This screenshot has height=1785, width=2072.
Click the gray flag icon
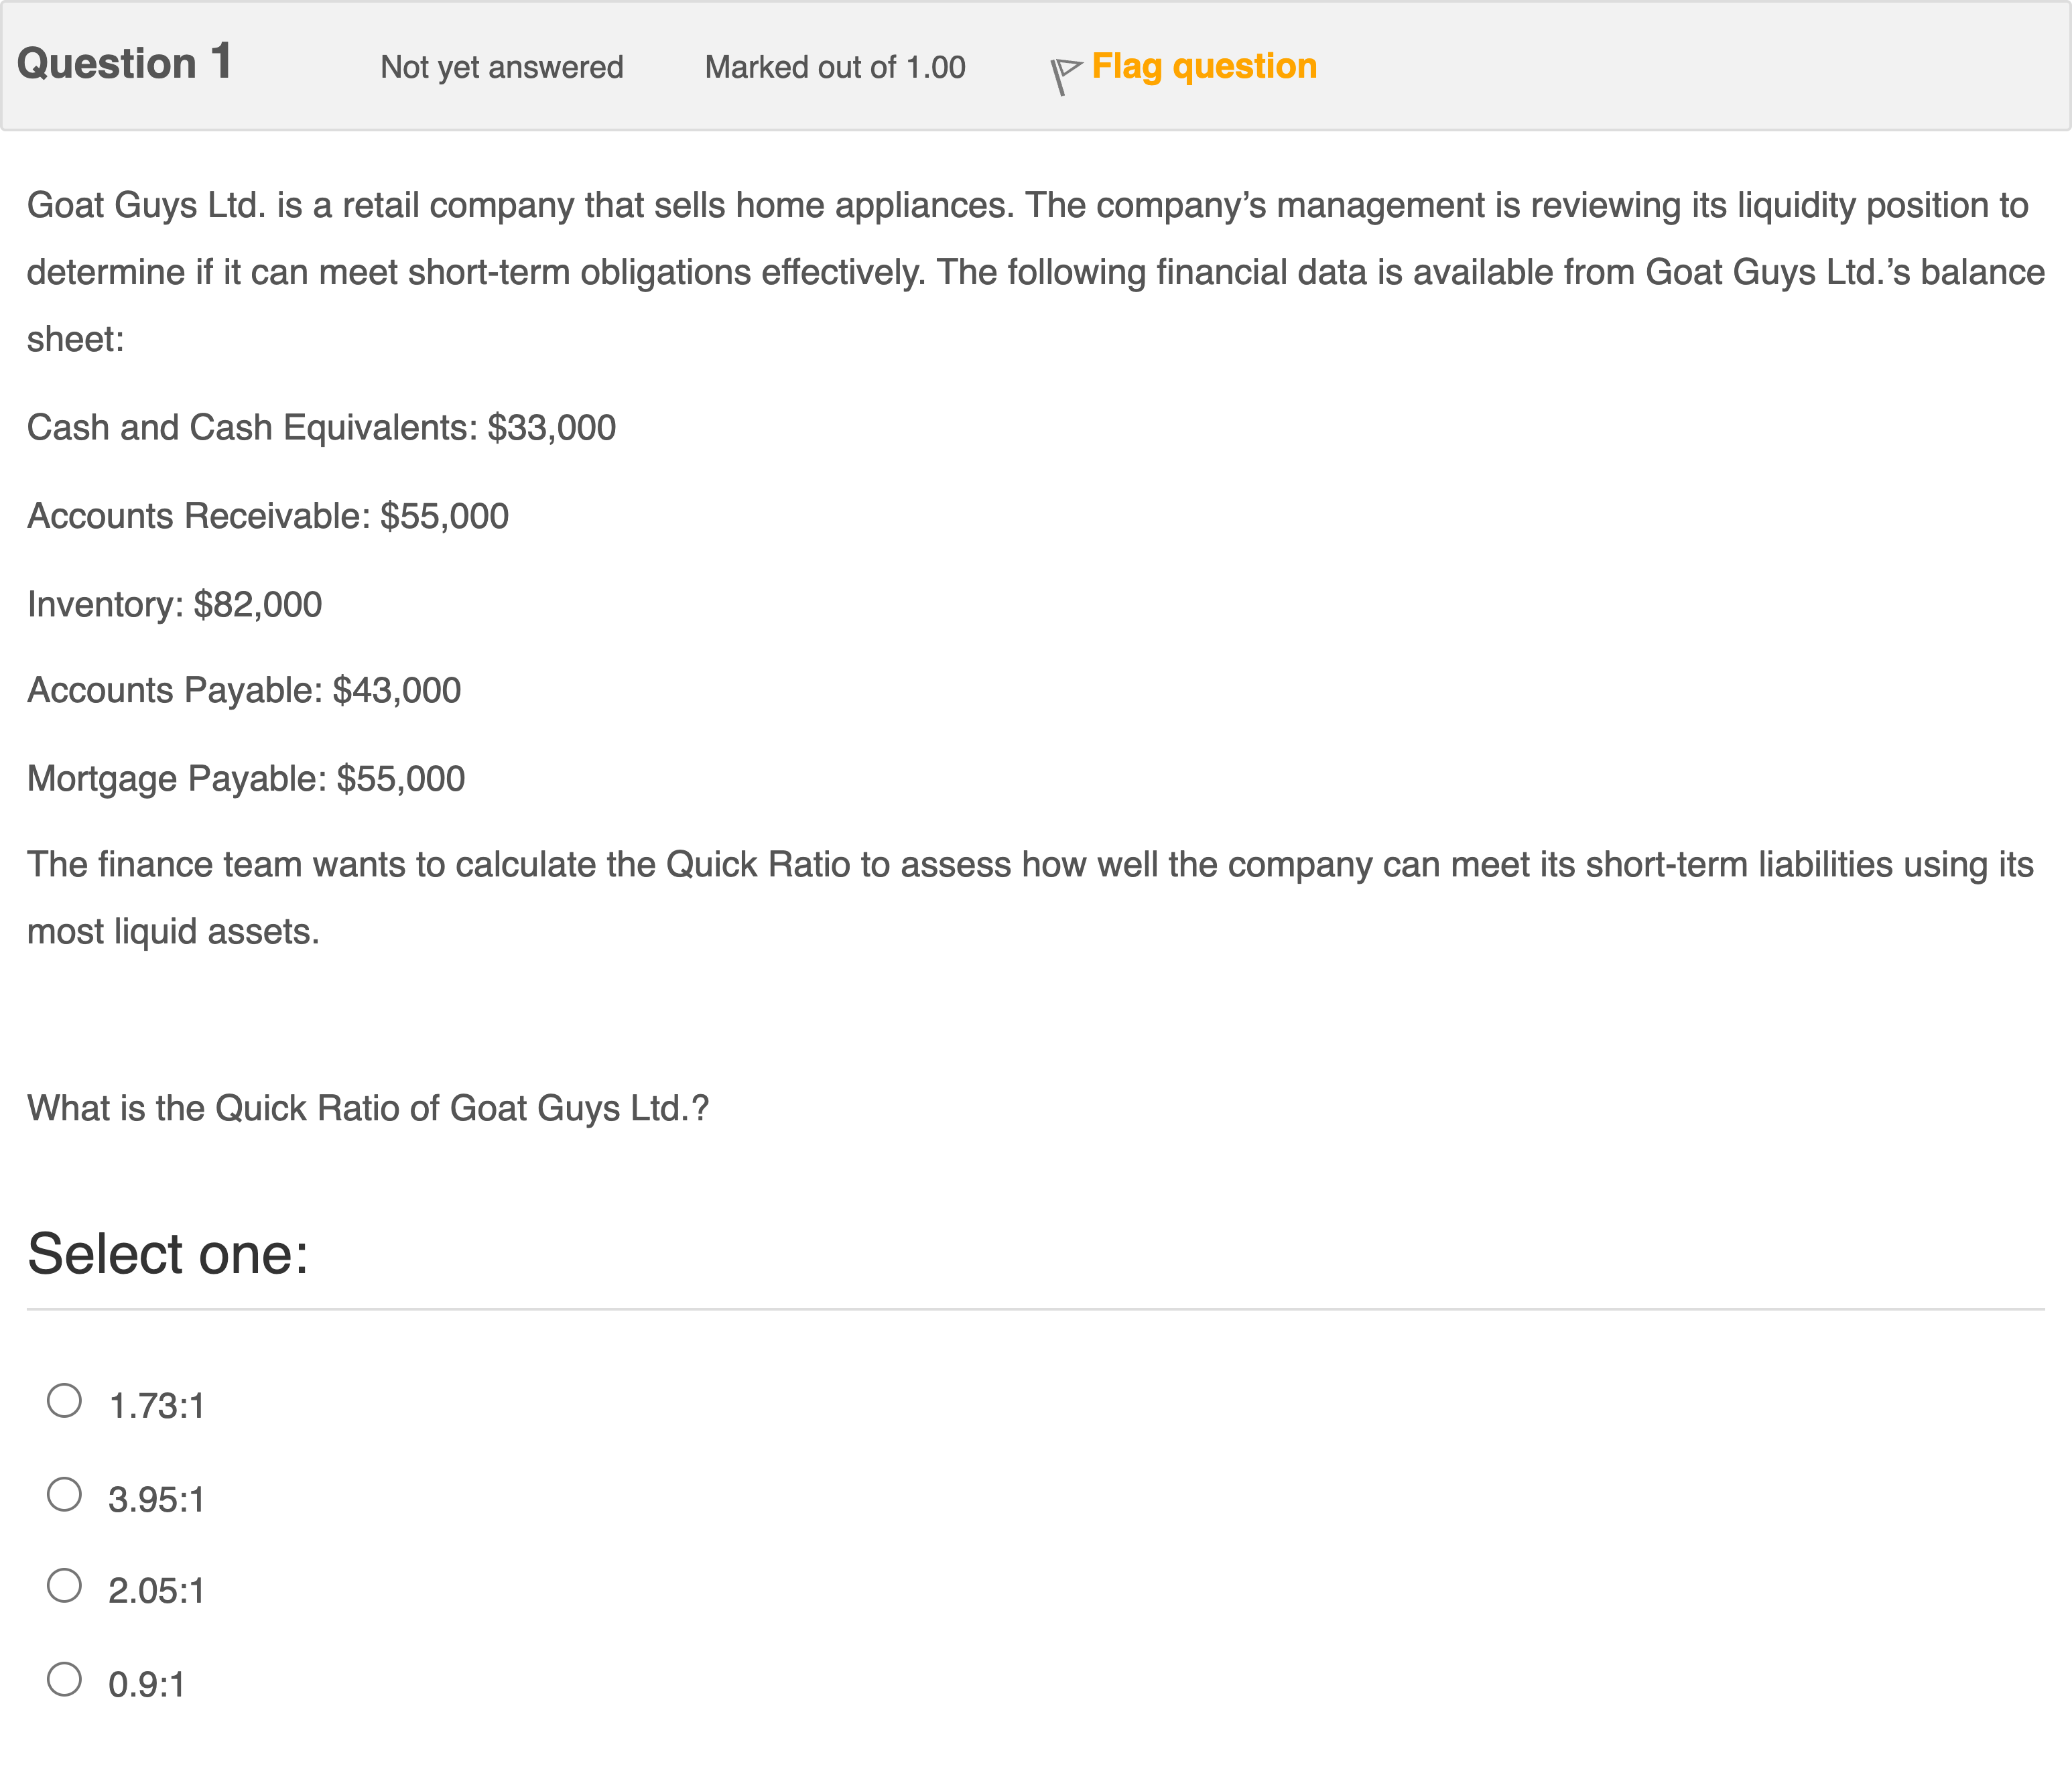1066,76
